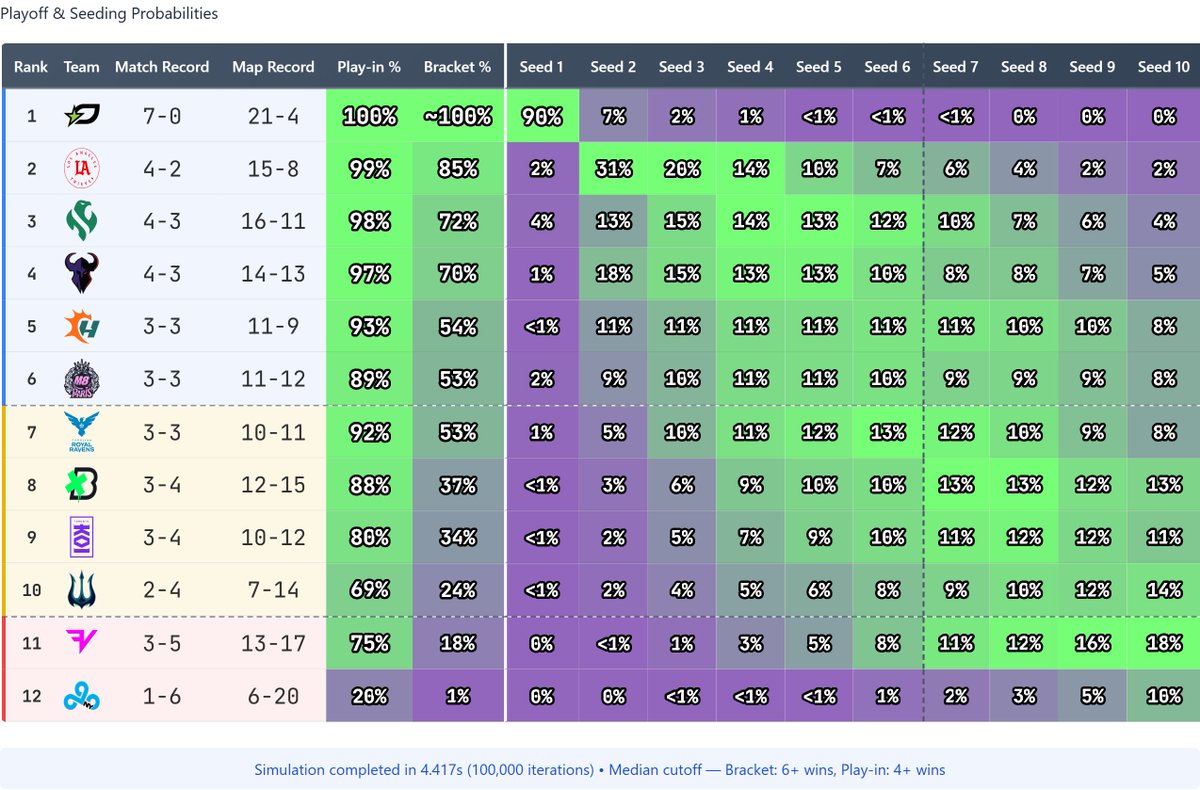Click the 16-11 map record cell

tap(273, 220)
